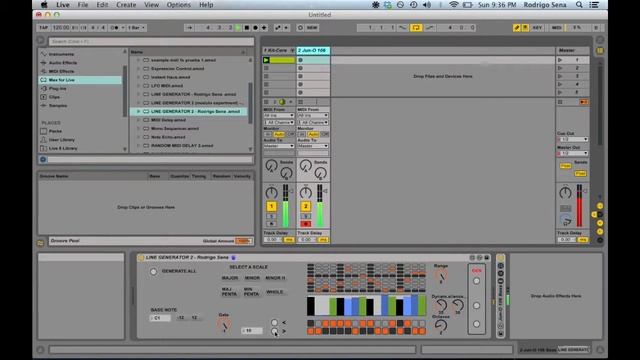The height and width of the screenshot is (360, 640).
Task: Click the radio button next to '>'
Action: pos(274,331)
